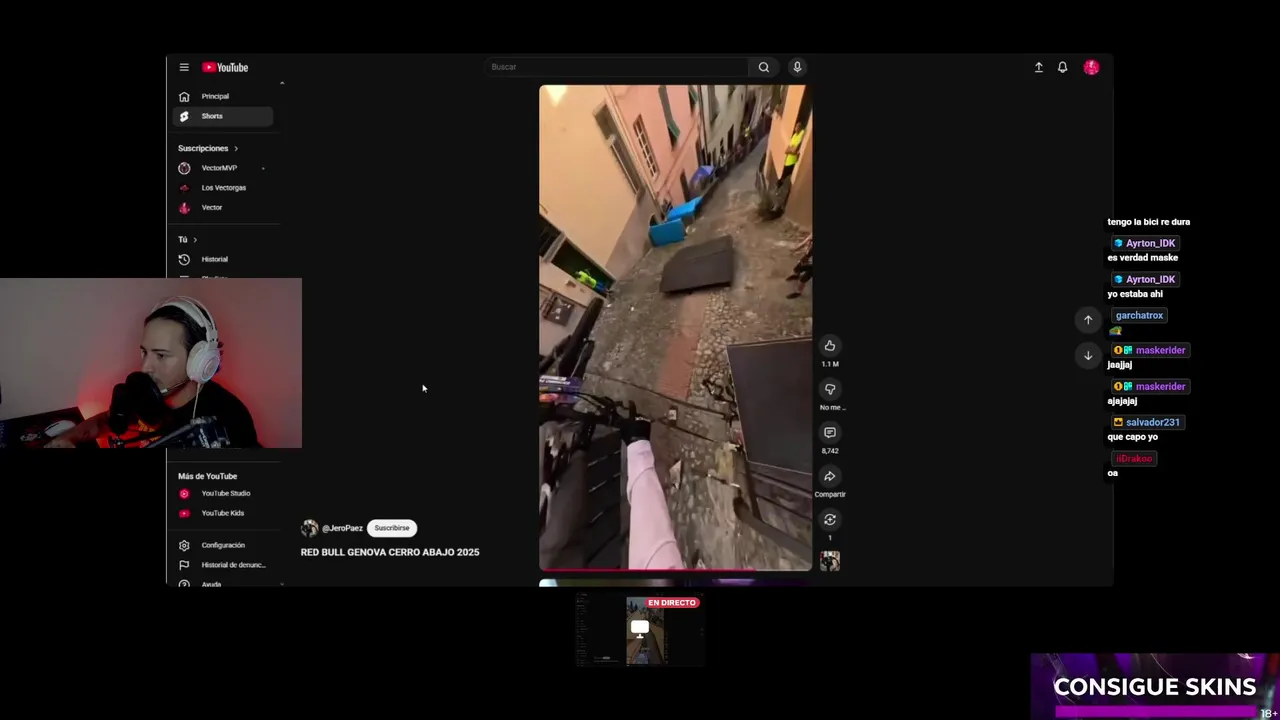Screen dimensions: 1280x720
Task: Click the Compartir share icon
Action: pyautogui.click(x=830, y=476)
